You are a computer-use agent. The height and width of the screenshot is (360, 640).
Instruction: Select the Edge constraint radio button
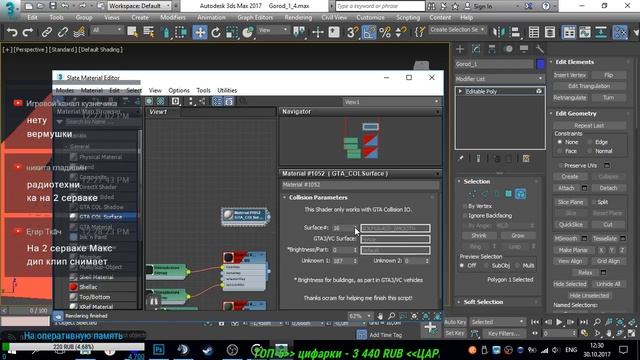(590, 142)
